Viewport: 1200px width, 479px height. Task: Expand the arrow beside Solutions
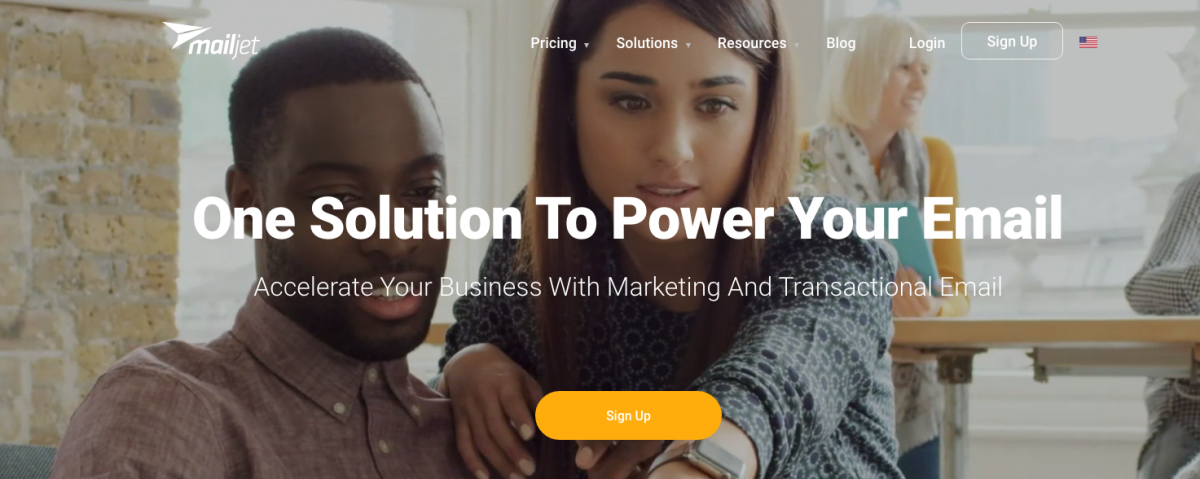[688, 45]
